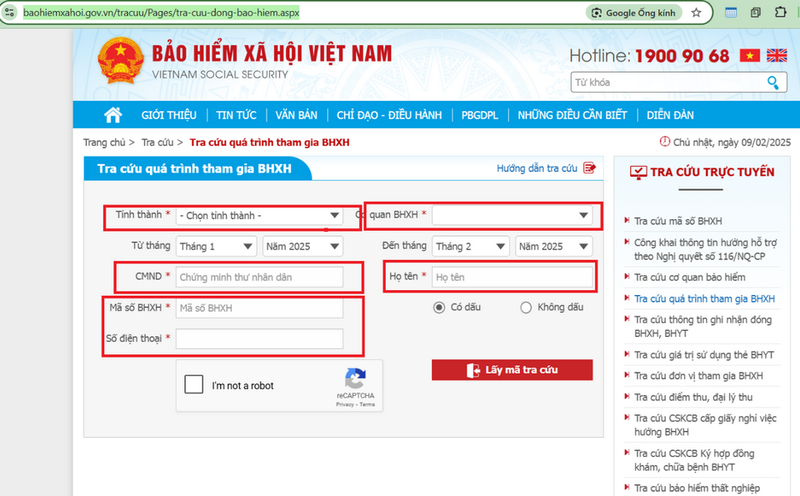The height and width of the screenshot is (496, 800).
Task: Open the from-year Năm 2025 dropdown
Action: 303,246
